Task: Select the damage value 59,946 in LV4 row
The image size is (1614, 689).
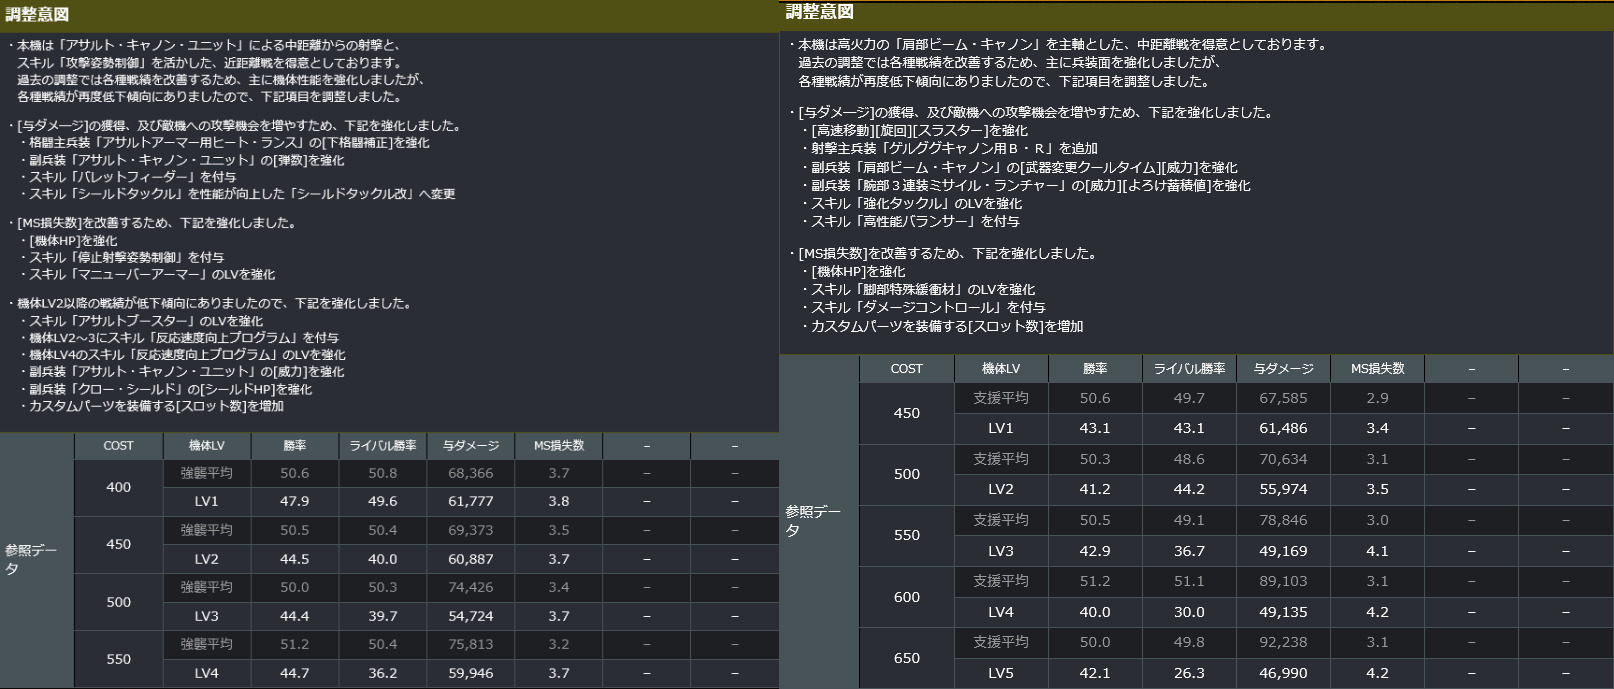Action: pos(470,673)
